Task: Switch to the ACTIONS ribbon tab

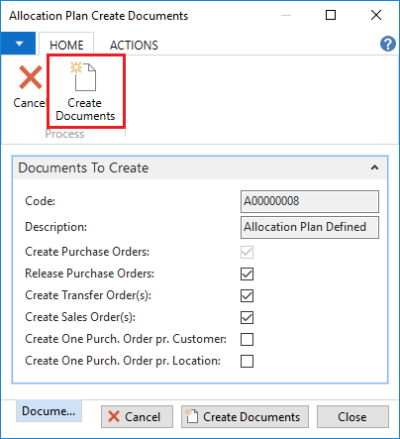Action: (x=134, y=45)
